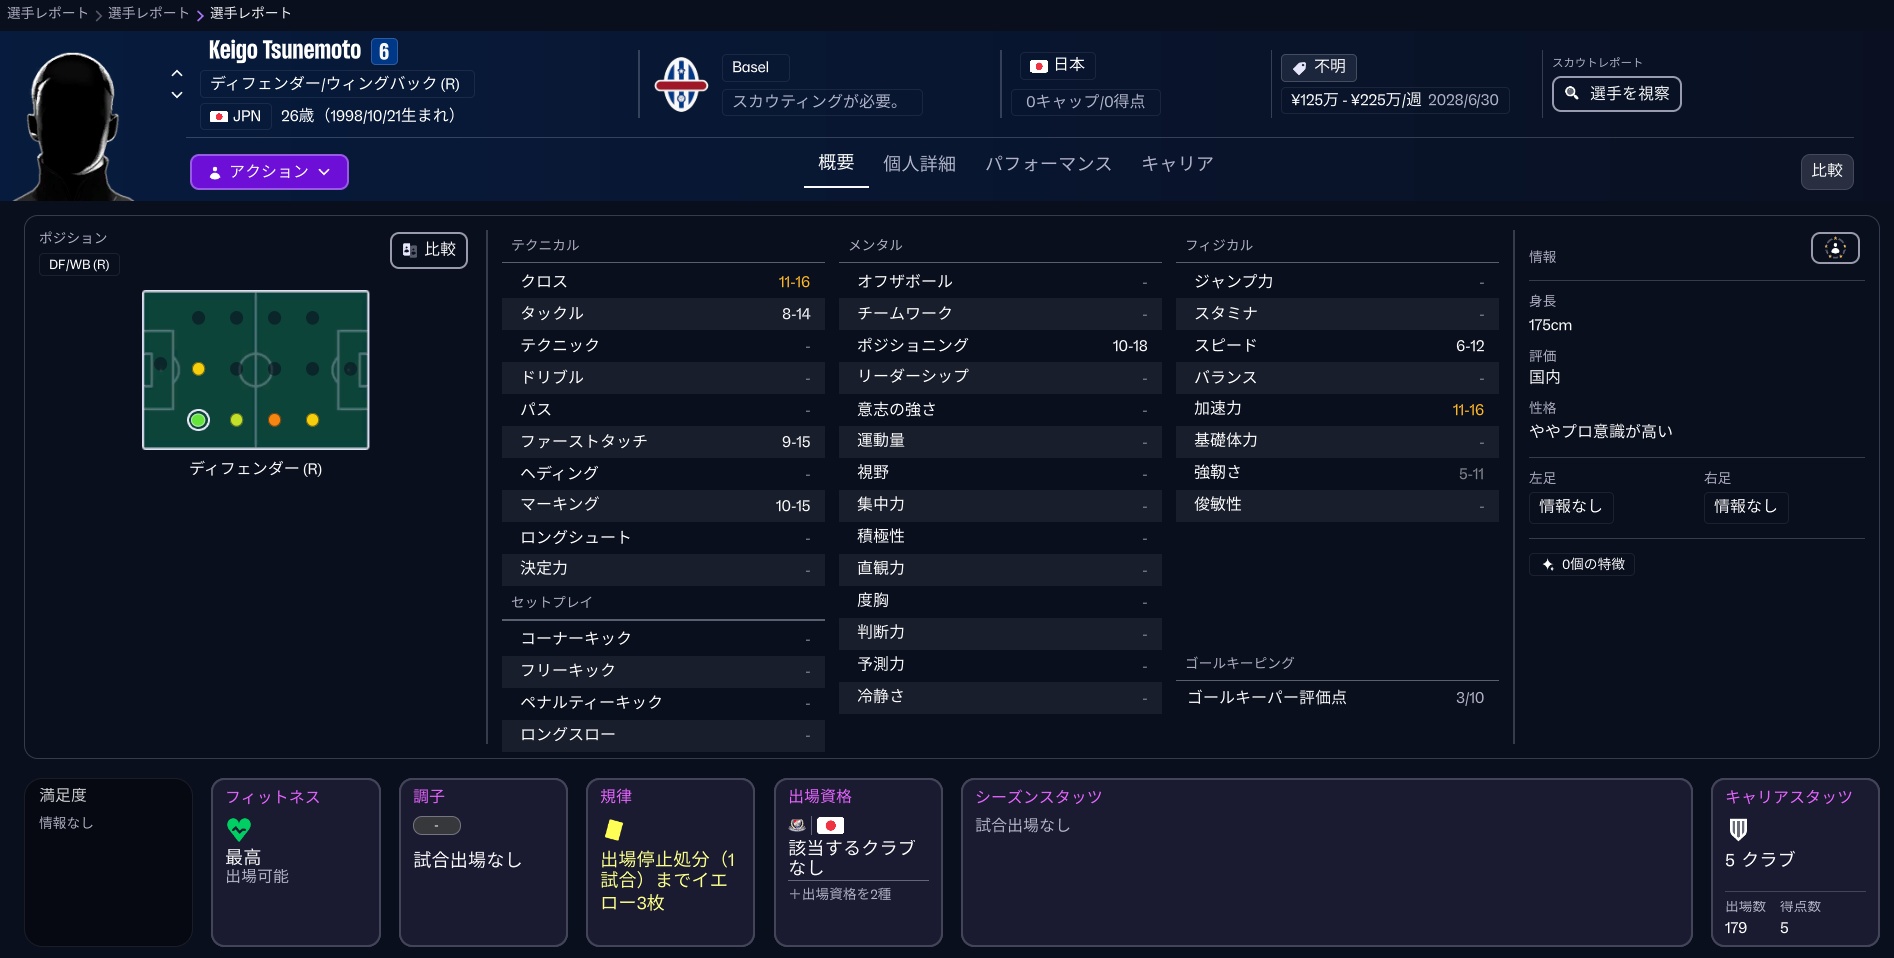The height and width of the screenshot is (958, 1894).
Task: Go to next player with down chevron
Action: point(177,95)
